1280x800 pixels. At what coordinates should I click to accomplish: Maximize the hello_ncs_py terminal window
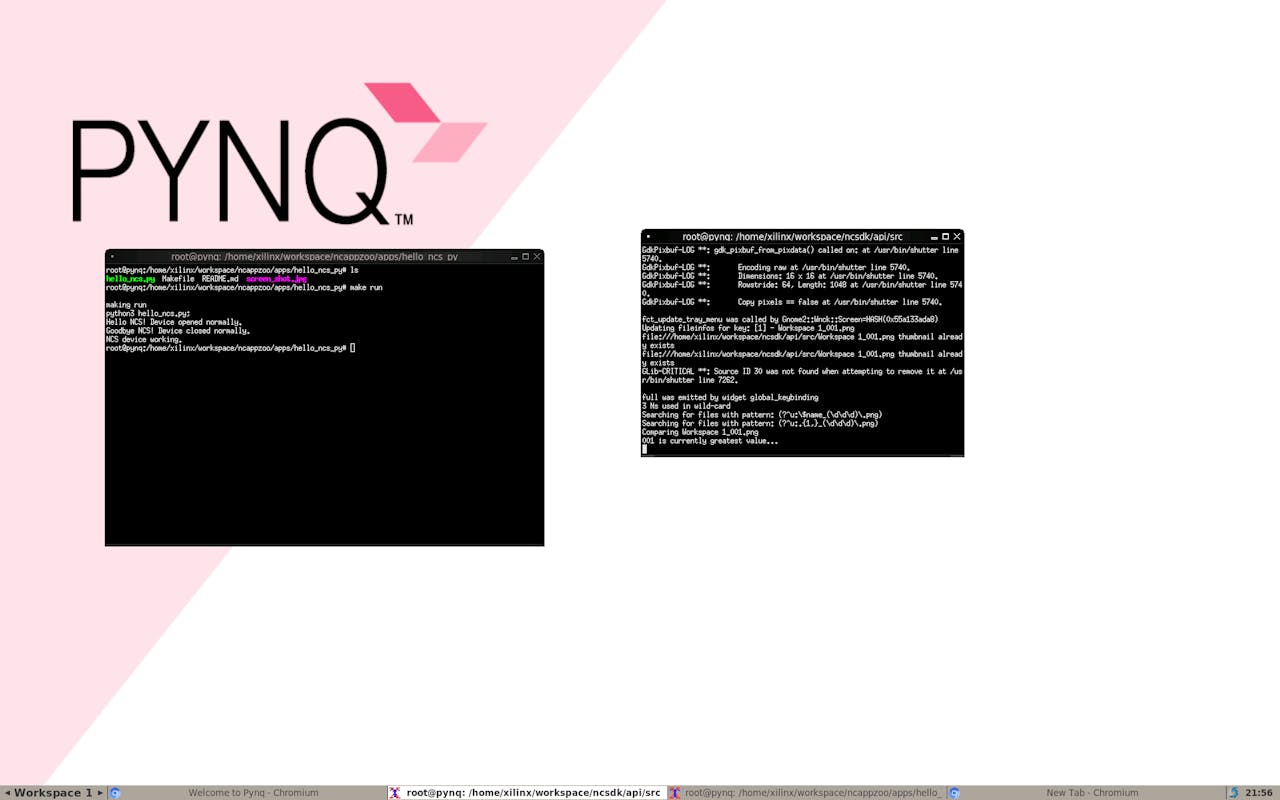coord(526,257)
